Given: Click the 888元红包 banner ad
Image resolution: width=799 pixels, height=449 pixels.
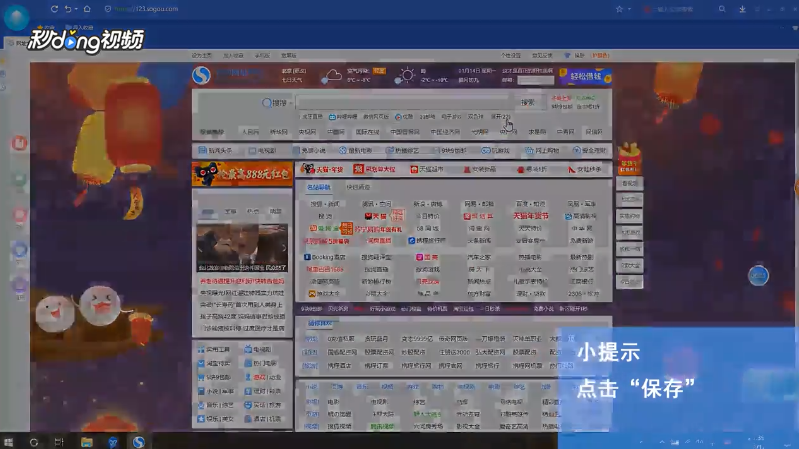Looking at the screenshot, I should [x=242, y=174].
